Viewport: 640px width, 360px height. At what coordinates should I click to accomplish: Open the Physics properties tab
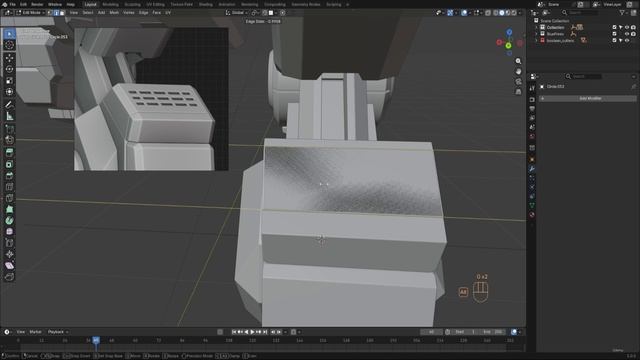[532, 187]
